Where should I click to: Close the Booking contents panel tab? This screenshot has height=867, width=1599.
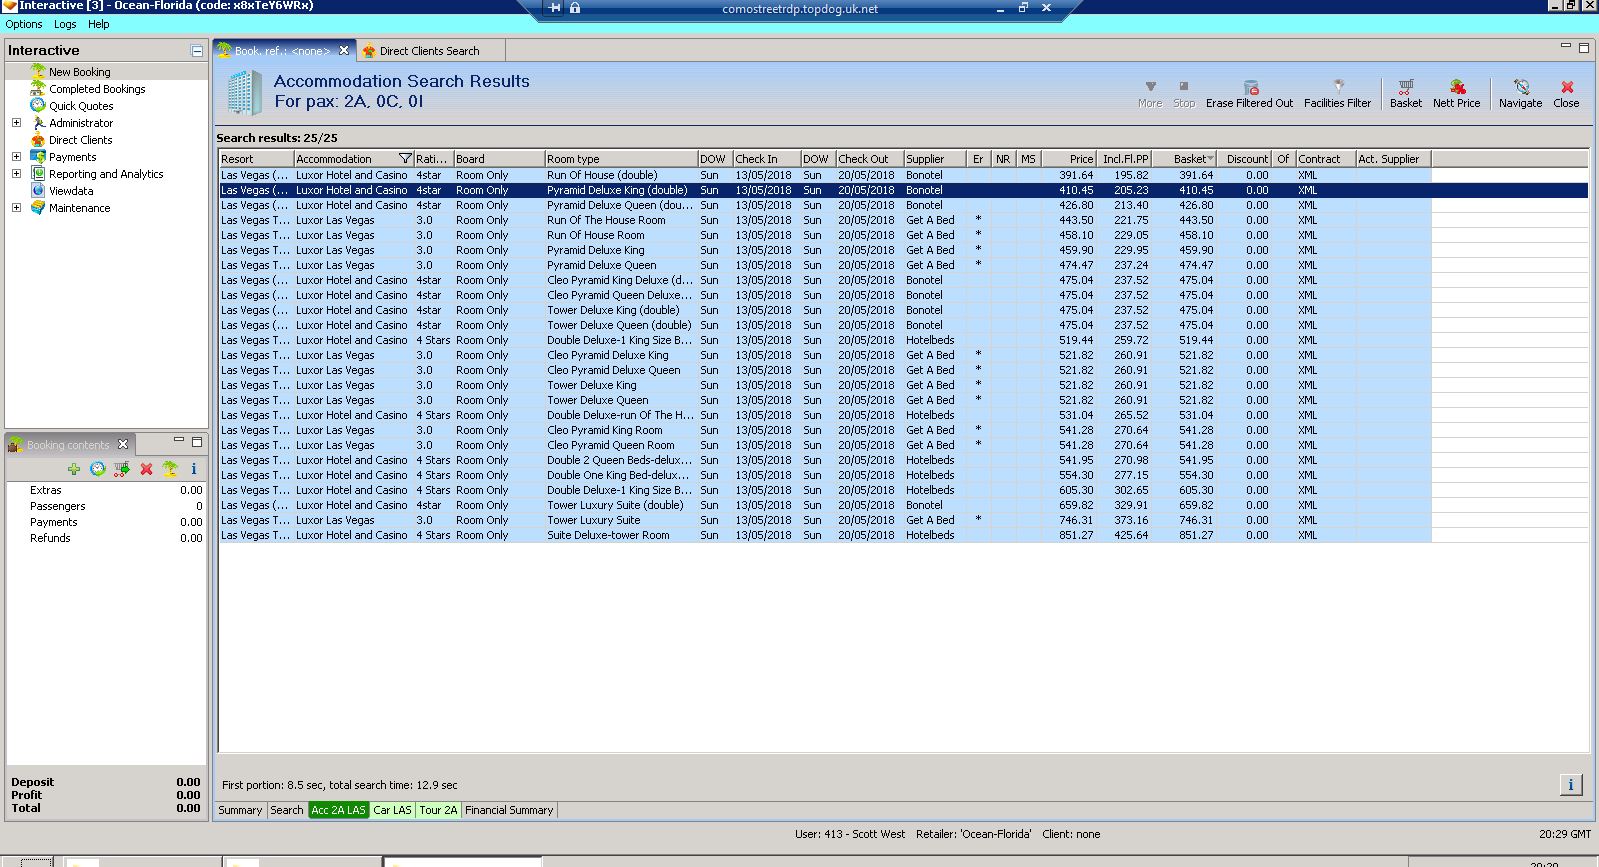point(123,444)
